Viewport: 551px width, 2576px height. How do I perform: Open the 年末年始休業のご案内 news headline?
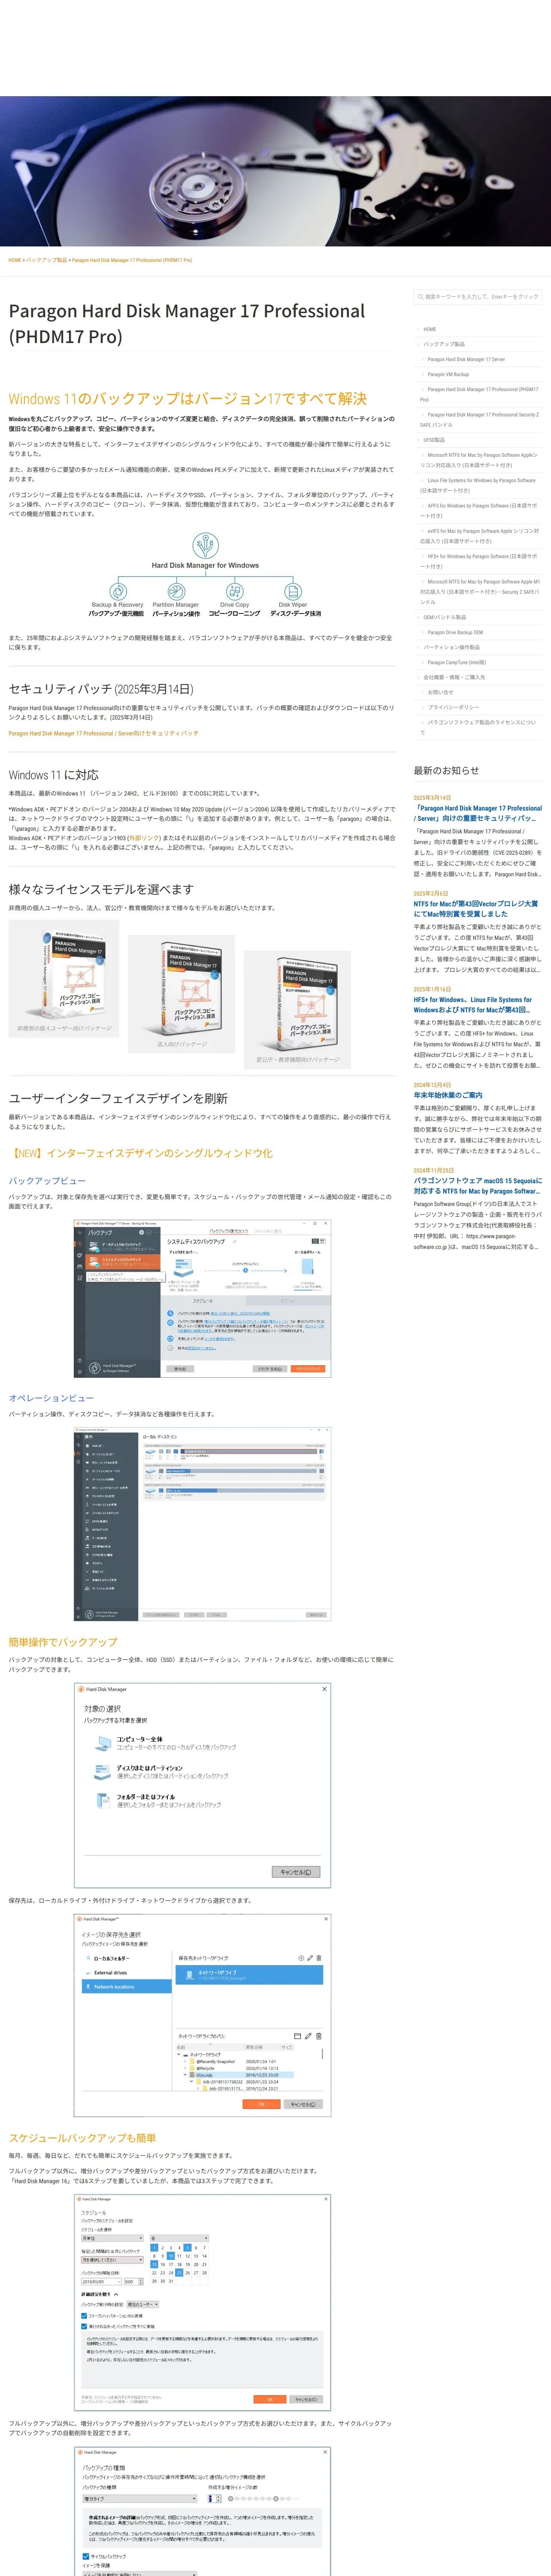[447, 1095]
